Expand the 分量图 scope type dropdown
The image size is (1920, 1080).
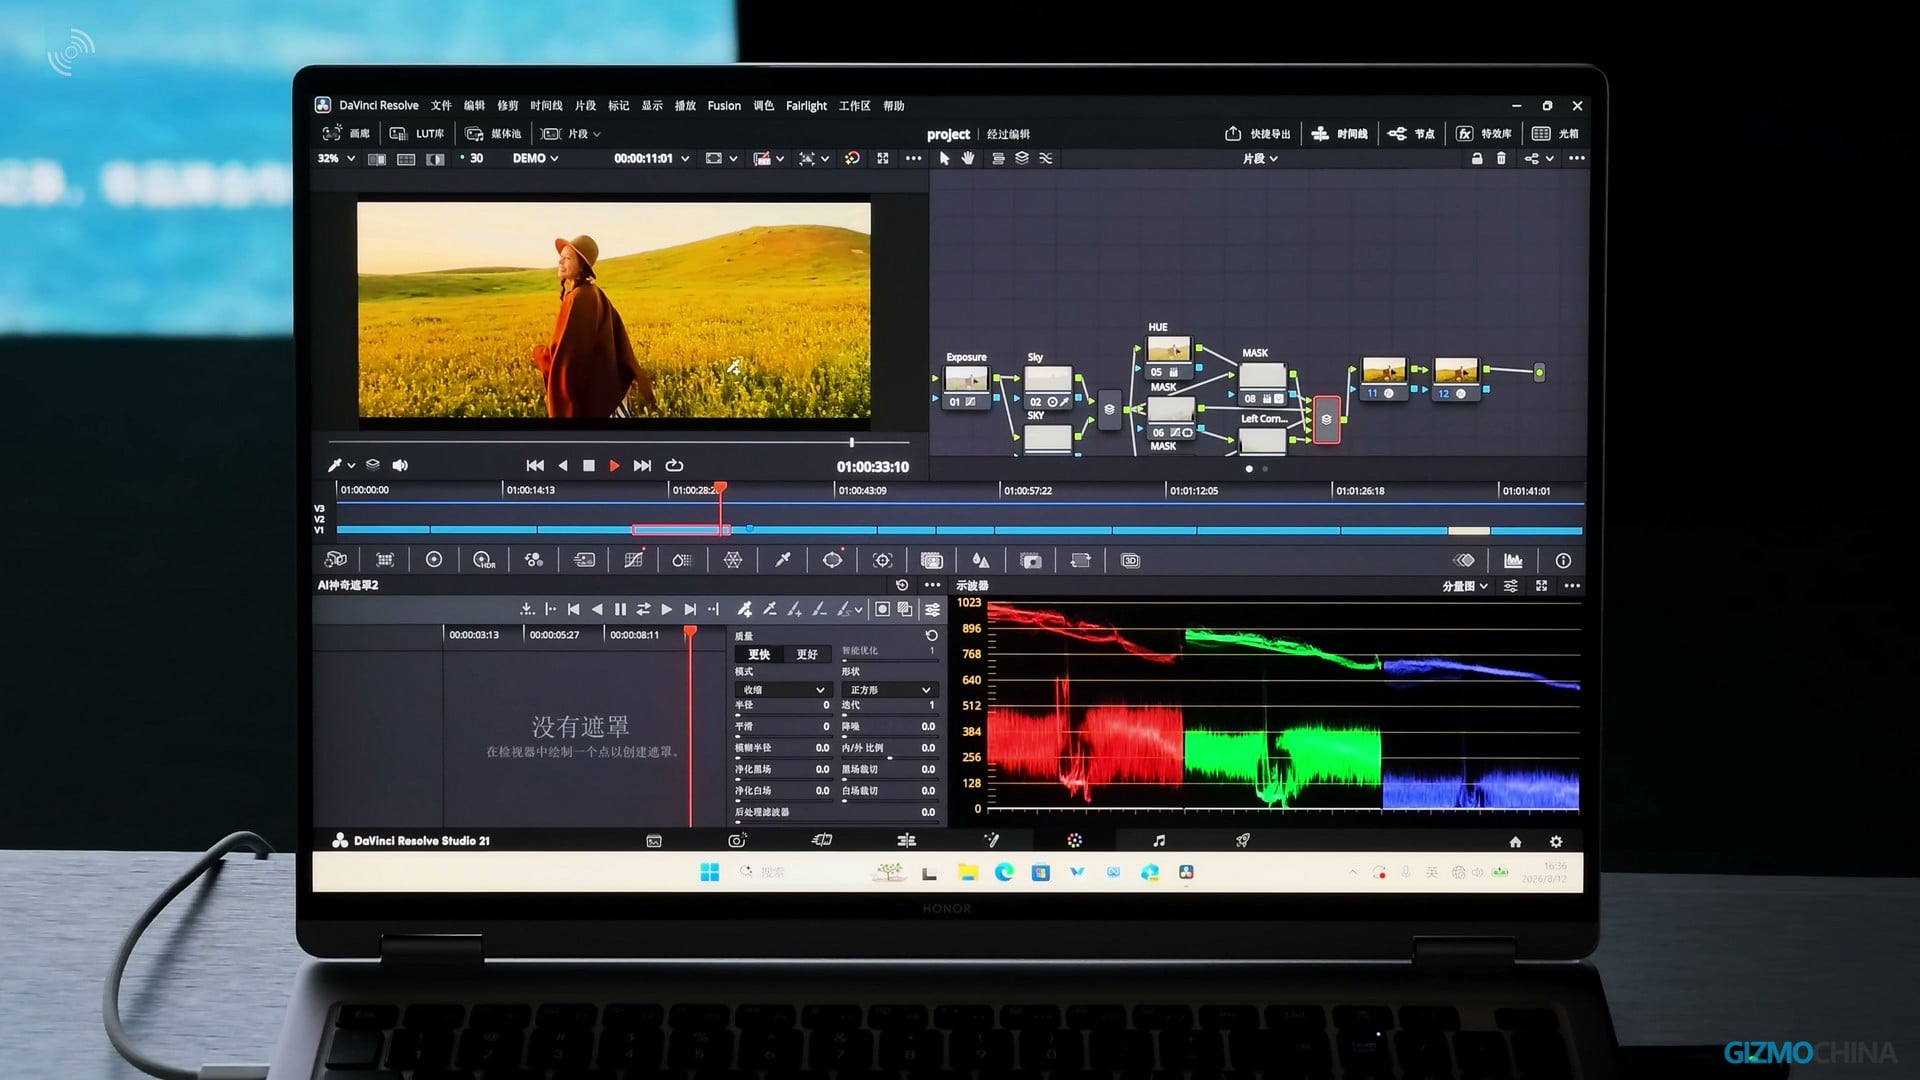pos(1465,586)
